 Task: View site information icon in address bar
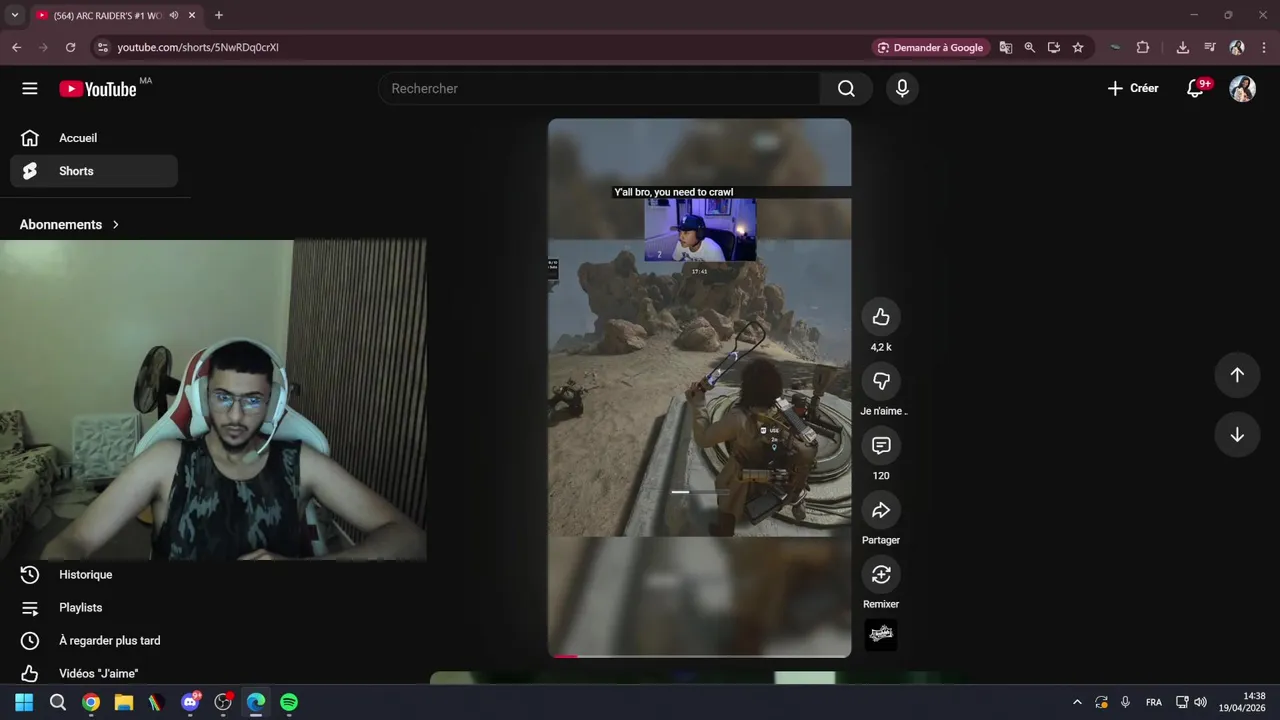coord(101,47)
